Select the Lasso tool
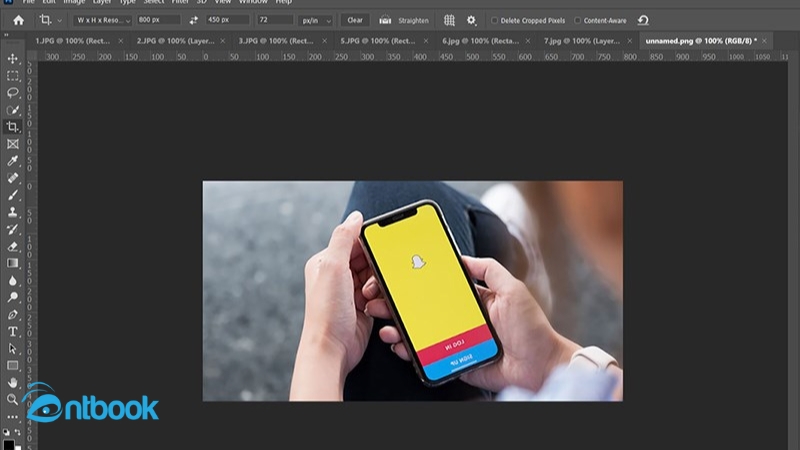Viewport: 800px width, 450px height. pyautogui.click(x=13, y=93)
